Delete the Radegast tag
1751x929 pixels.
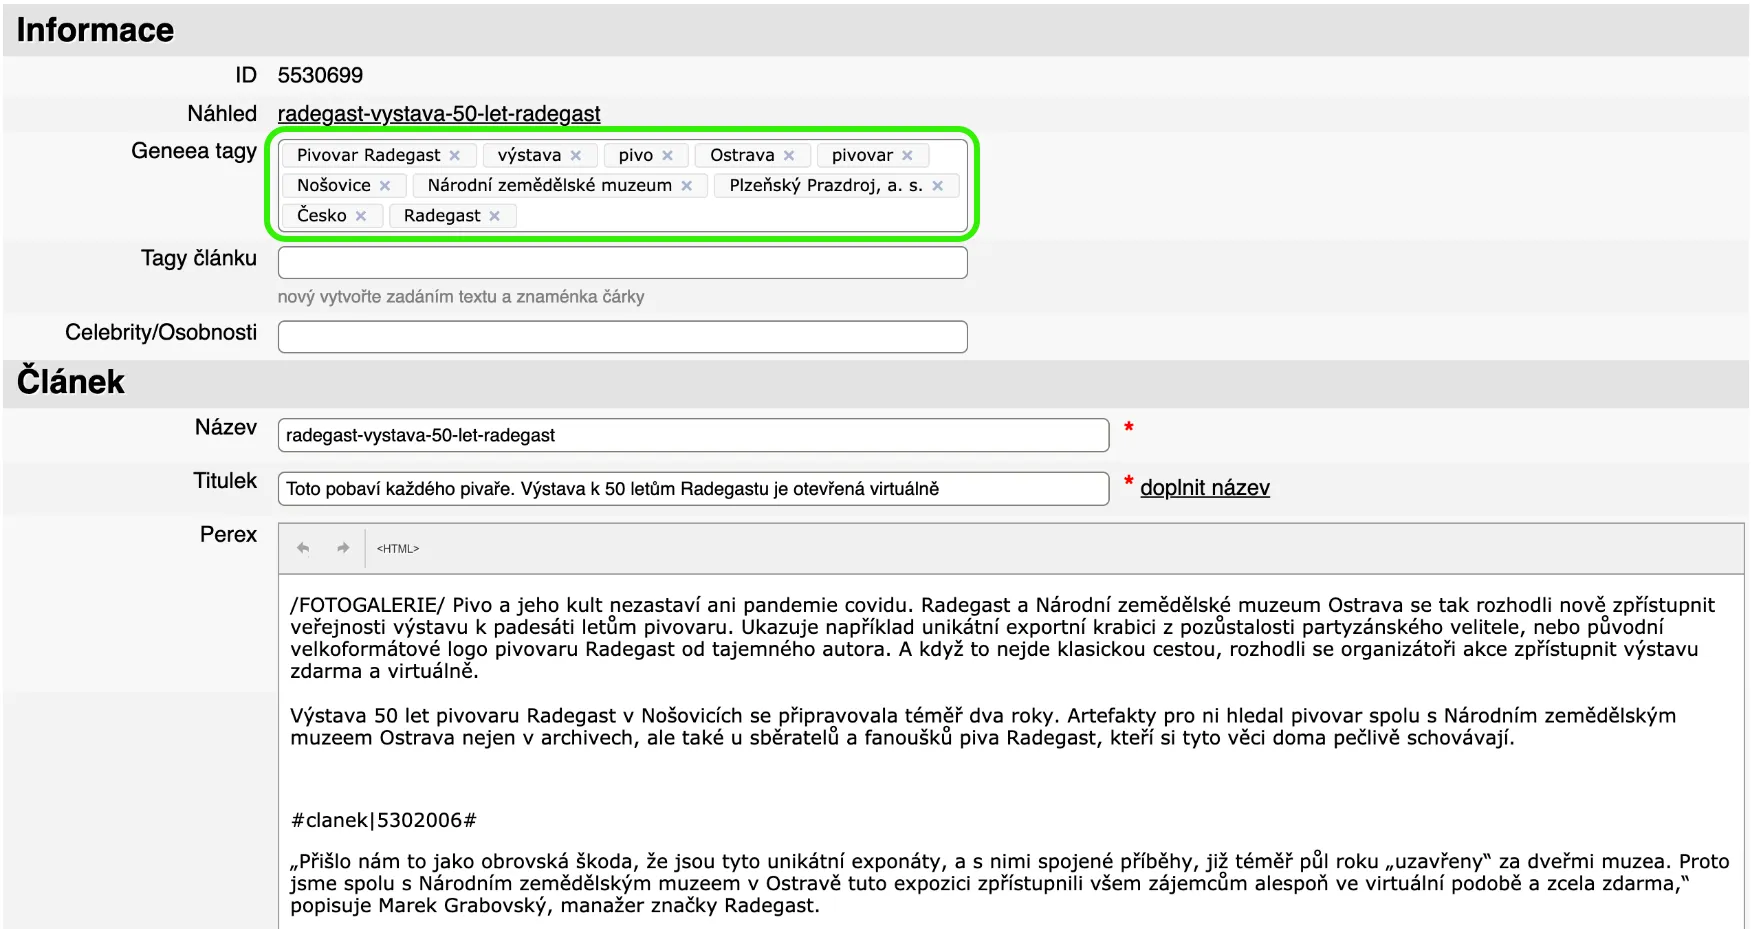point(494,216)
